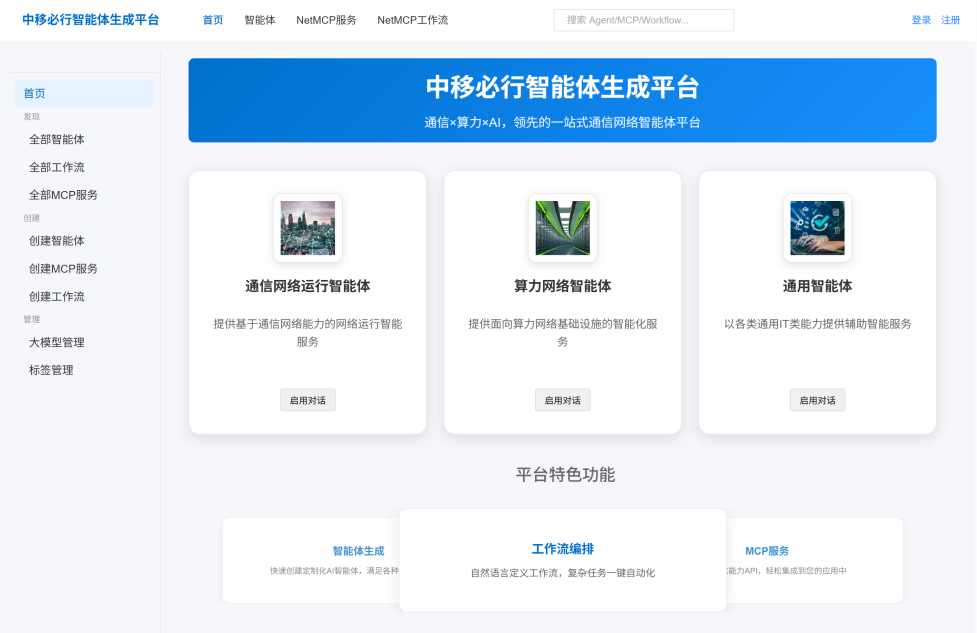Click description 自然语言定义工作流，复杂任务一键自动化
Image resolution: width=977 pixels, height=633 pixels.
(x=563, y=573)
